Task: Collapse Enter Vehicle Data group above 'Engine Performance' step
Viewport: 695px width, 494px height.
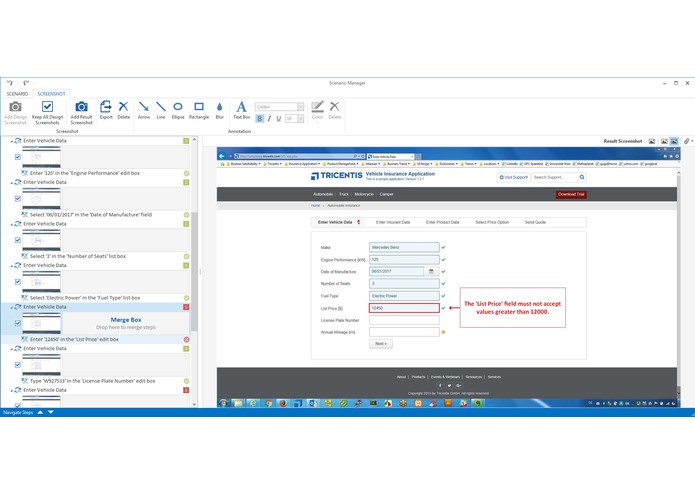Action: [x=11, y=141]
